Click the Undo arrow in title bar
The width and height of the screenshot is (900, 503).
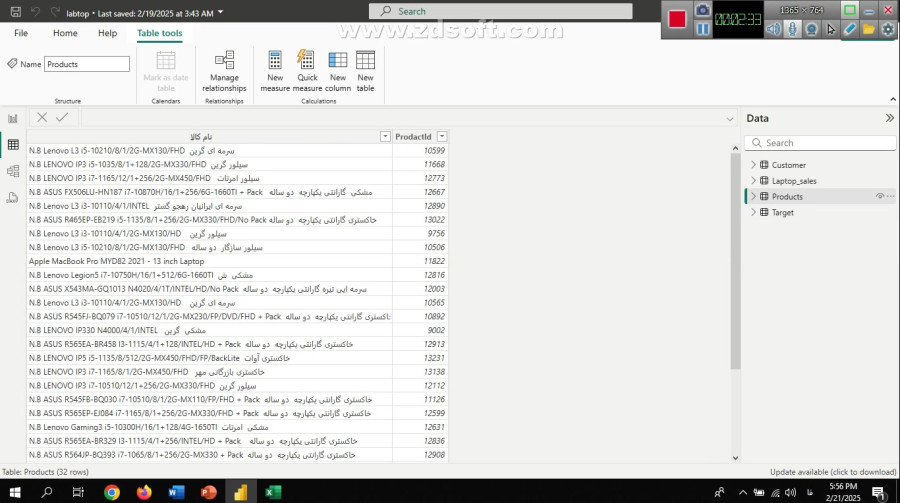[x=36, y=12]
